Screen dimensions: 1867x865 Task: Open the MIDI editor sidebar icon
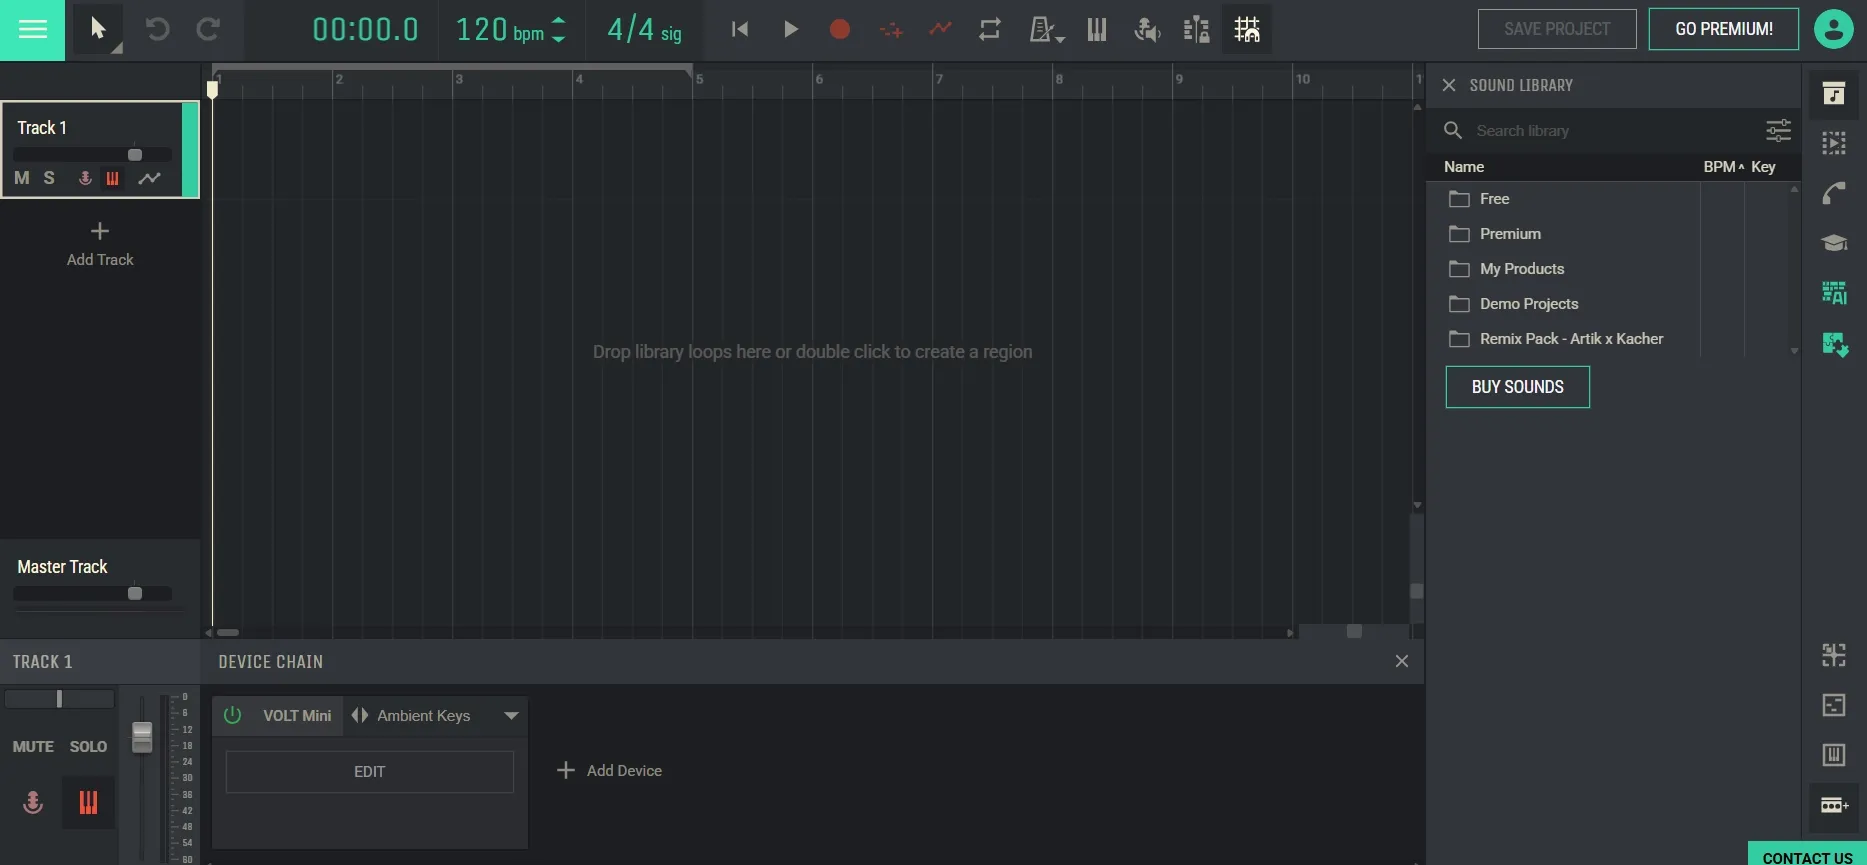point(1834,705)
